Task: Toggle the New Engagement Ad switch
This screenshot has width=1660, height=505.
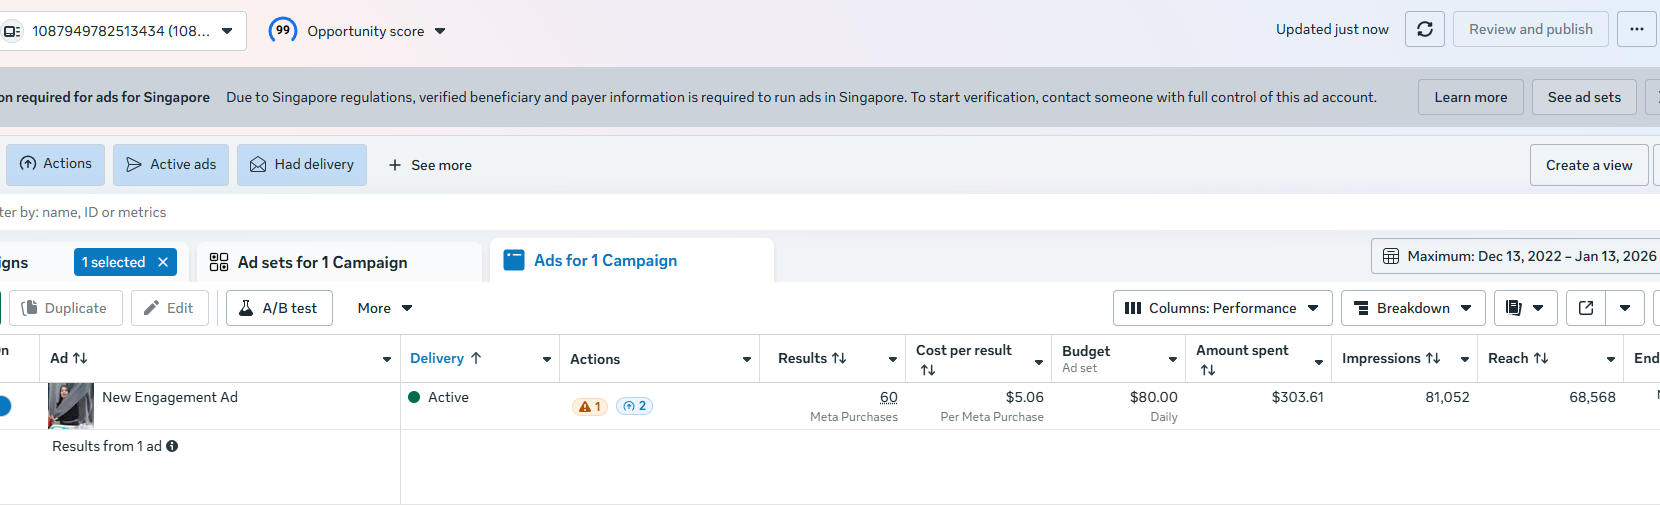Action: point(4,406)
